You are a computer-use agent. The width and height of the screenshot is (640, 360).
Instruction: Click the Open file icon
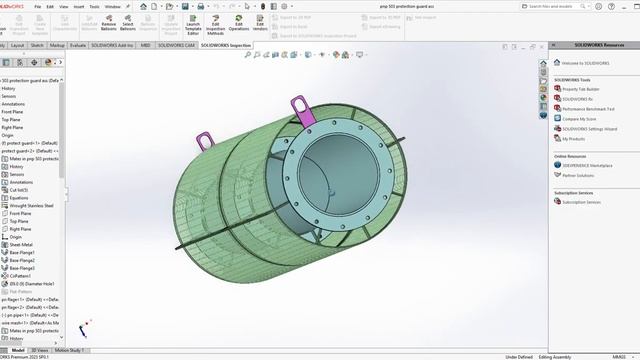point(169,7)
